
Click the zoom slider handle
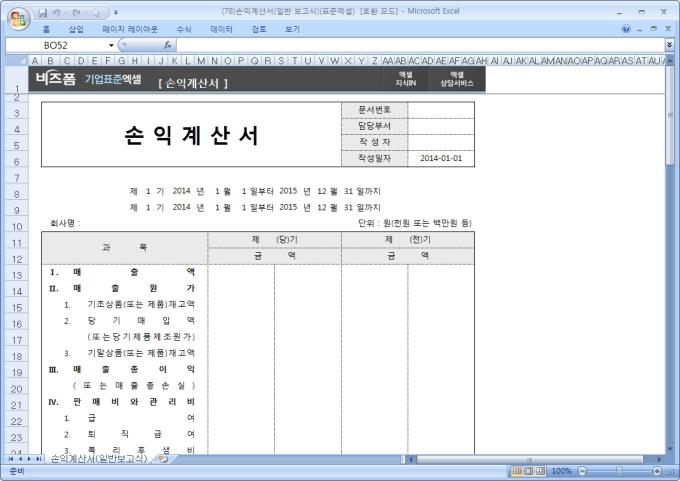coord(619,471)
